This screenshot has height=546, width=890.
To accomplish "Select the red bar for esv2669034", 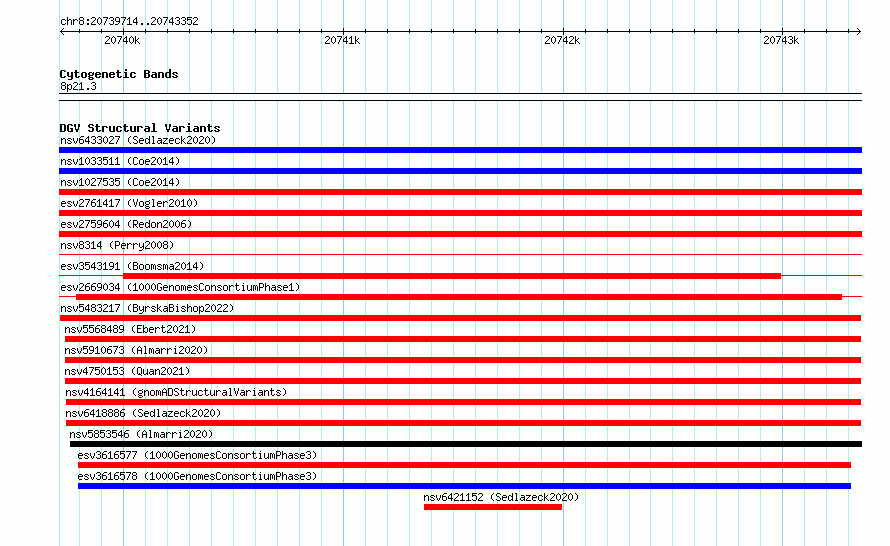I will pyautogui.click(x=459, y=297).
